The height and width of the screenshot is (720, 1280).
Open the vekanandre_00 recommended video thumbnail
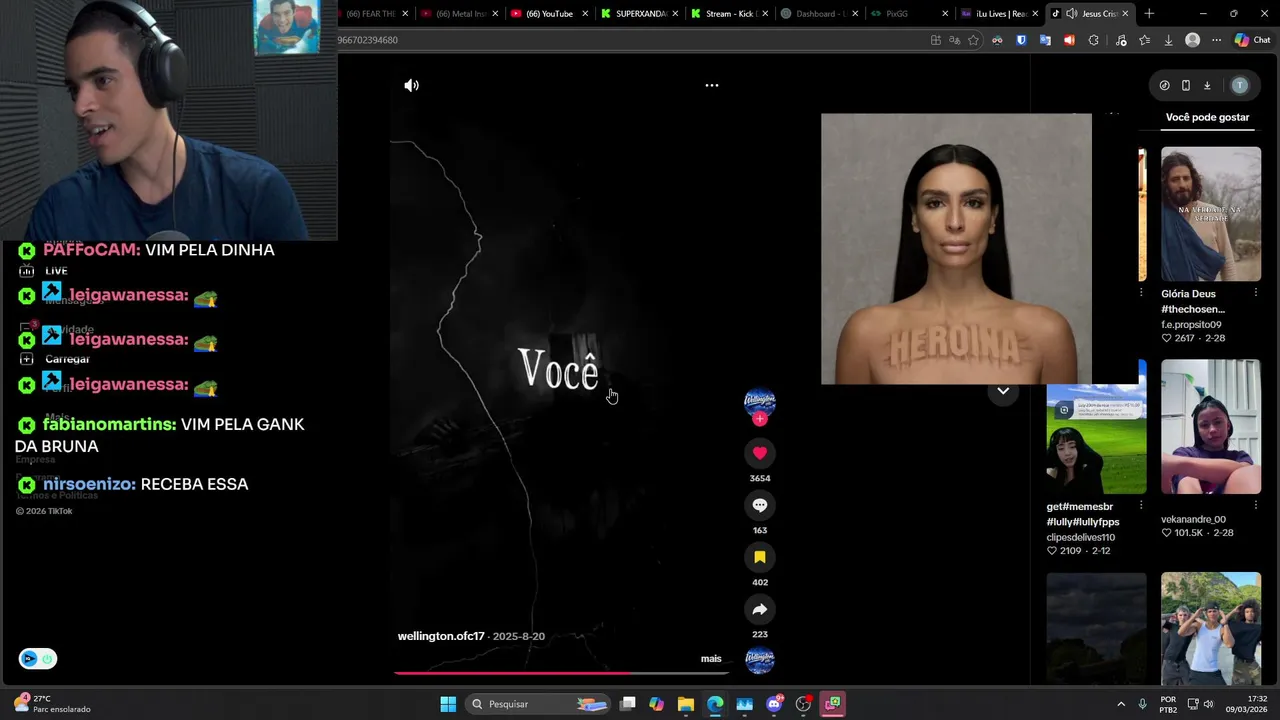coord(1211,426)
